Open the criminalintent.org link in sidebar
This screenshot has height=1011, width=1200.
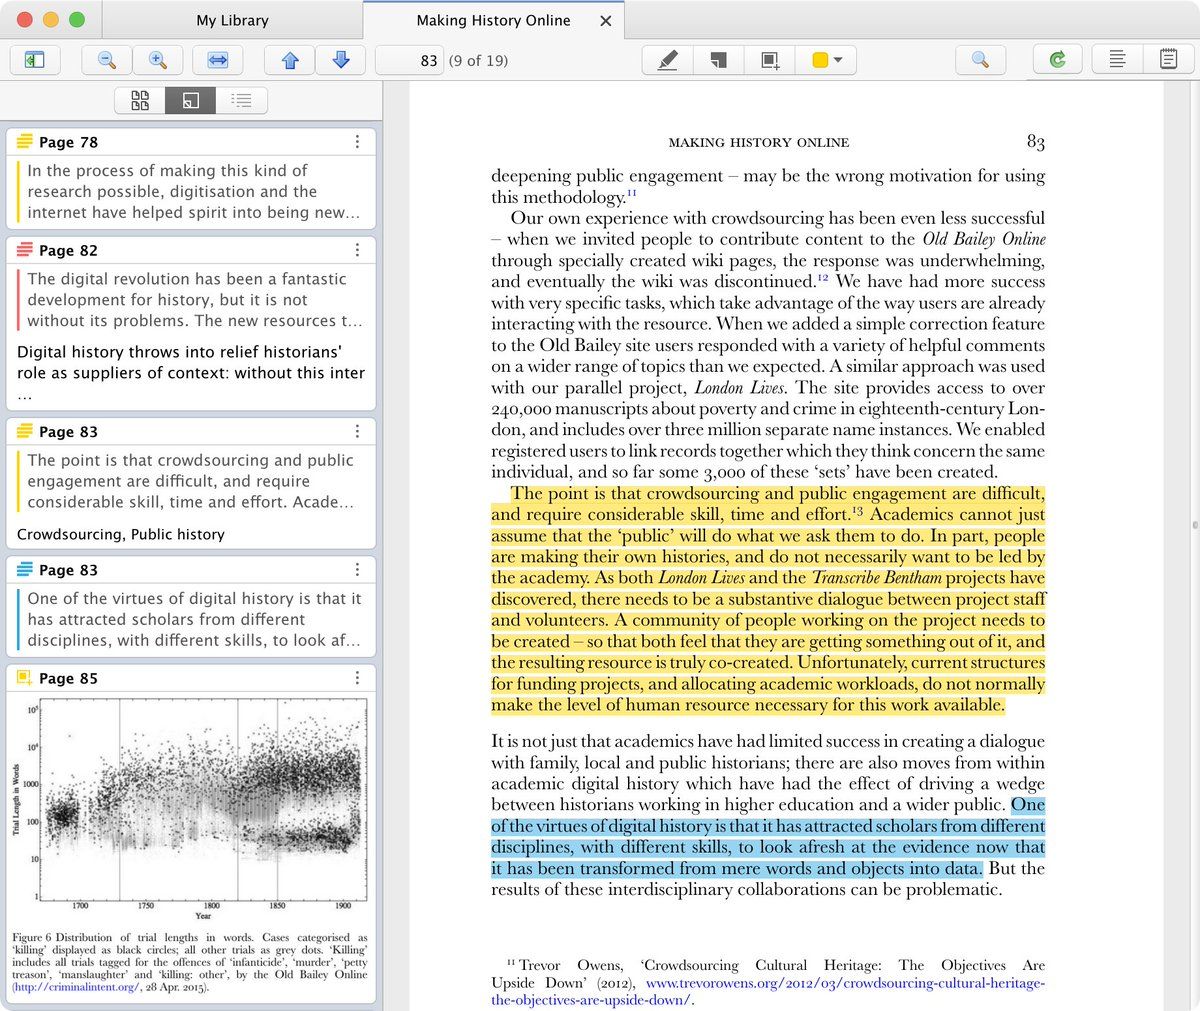coord(77,987)
